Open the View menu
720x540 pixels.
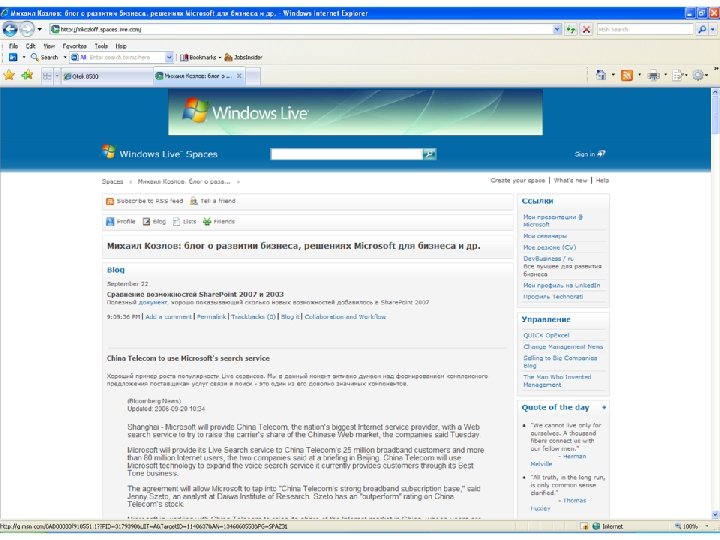[49, 46]
